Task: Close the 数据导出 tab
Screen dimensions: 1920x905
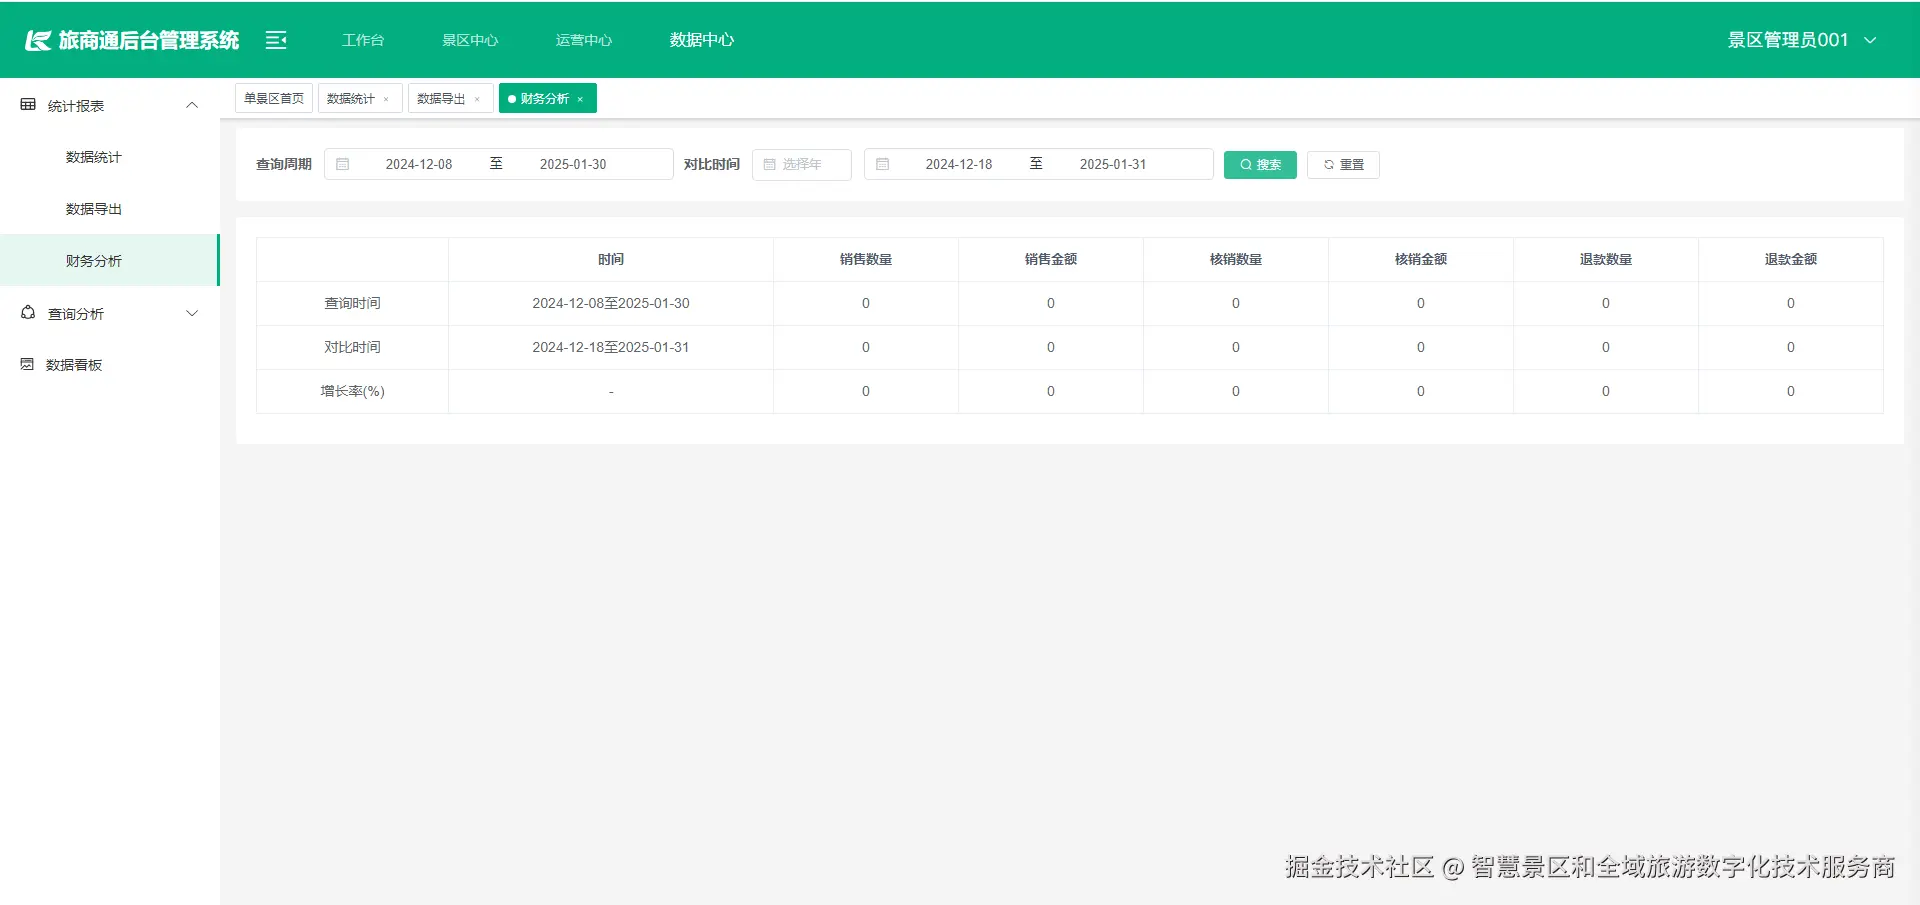Action: pyautogui.click(x=478, y=99)
